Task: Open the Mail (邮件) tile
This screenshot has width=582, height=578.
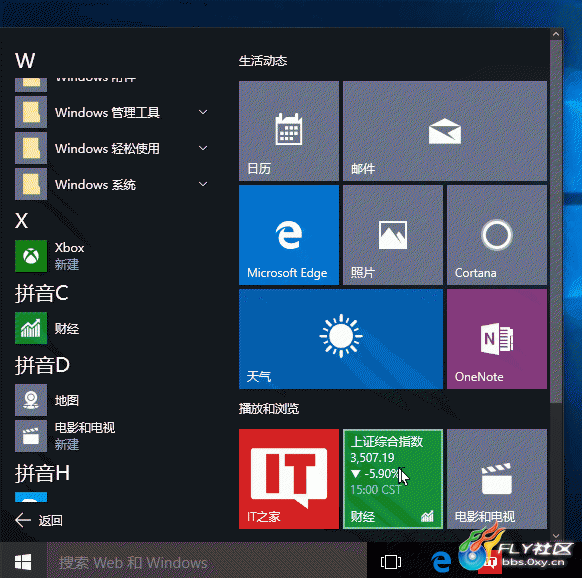Action: click(x=445, y=131)
